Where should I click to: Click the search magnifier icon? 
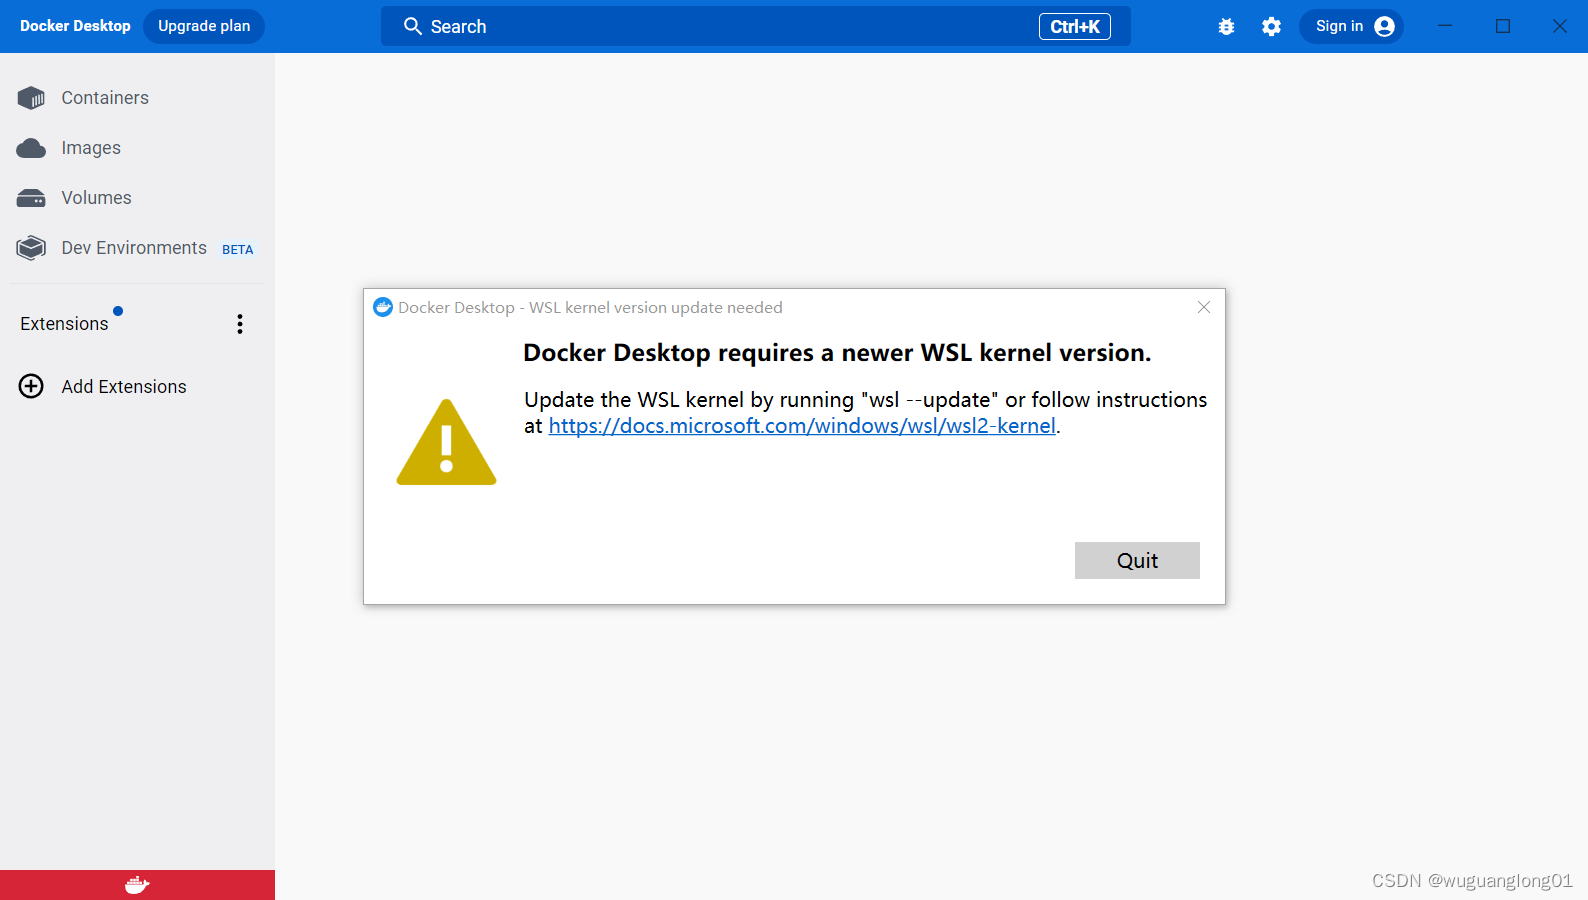pos(412,26)
